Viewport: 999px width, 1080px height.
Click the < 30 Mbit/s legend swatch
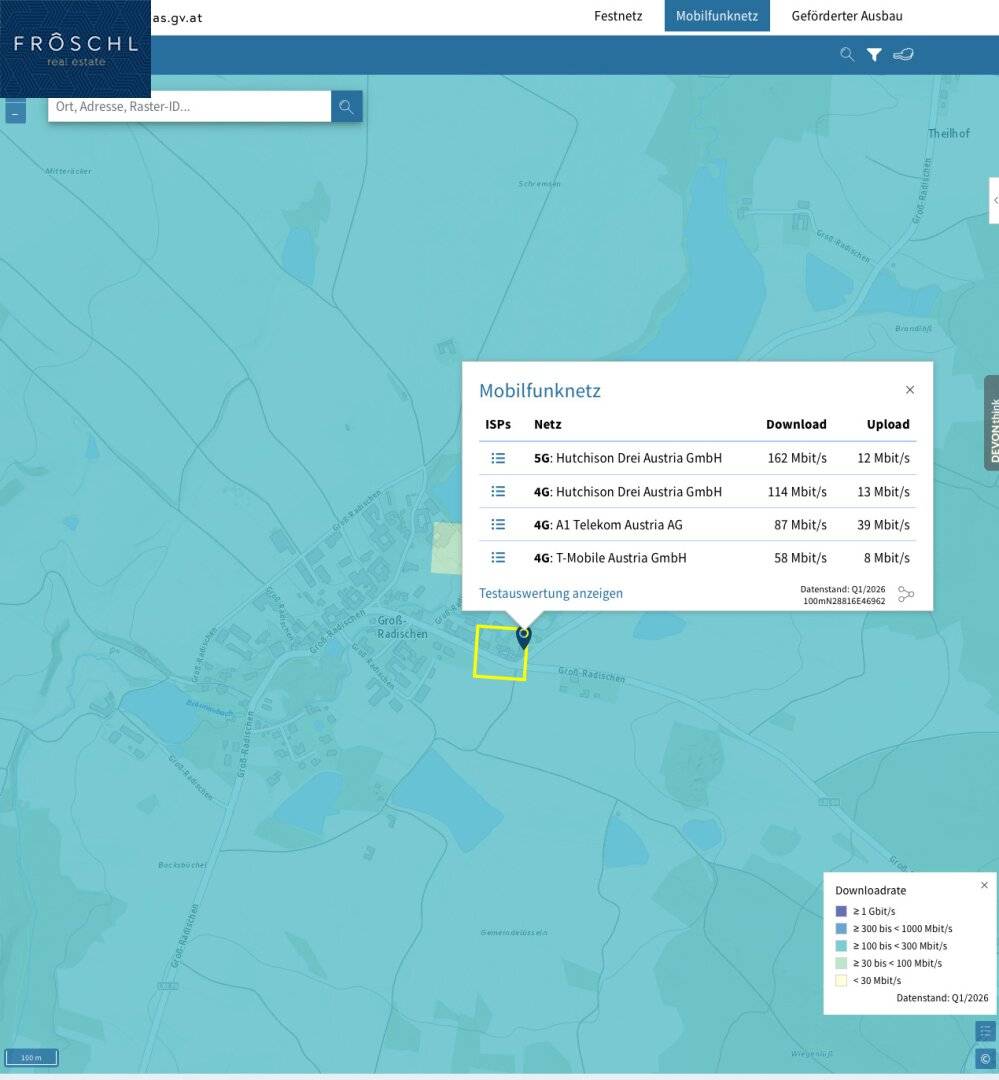(841, 980)
